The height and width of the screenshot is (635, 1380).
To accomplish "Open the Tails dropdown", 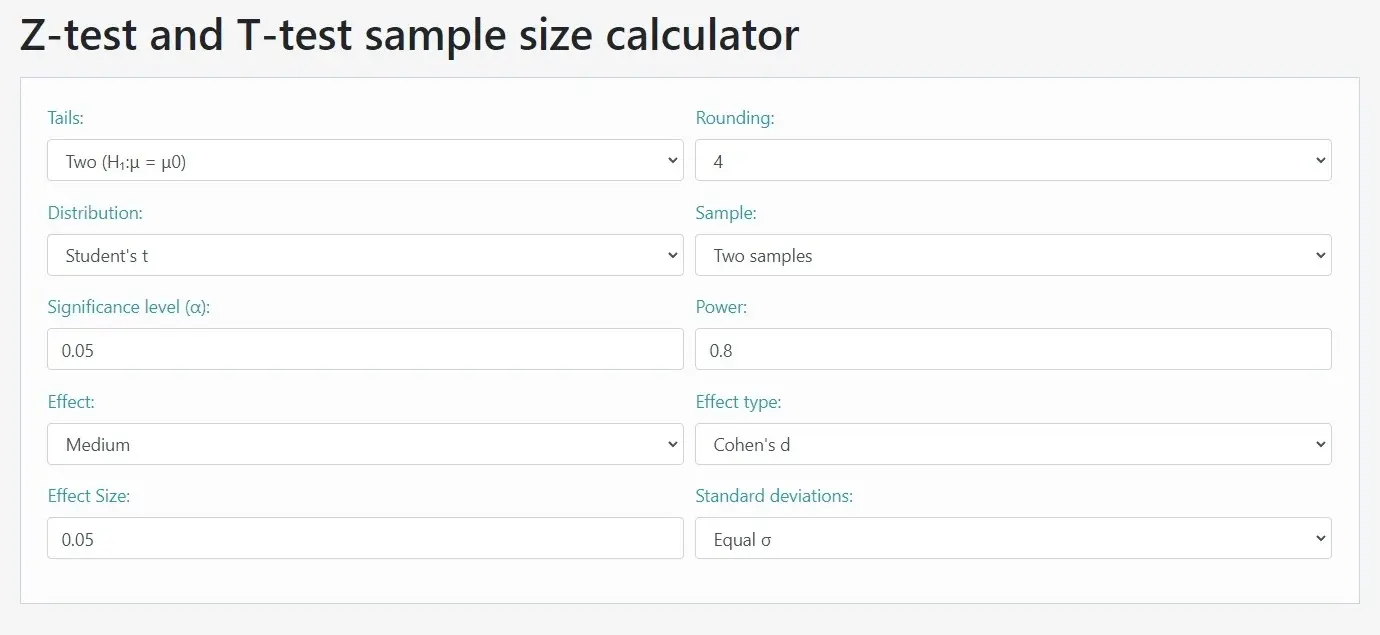I will (x=365, y=161).
